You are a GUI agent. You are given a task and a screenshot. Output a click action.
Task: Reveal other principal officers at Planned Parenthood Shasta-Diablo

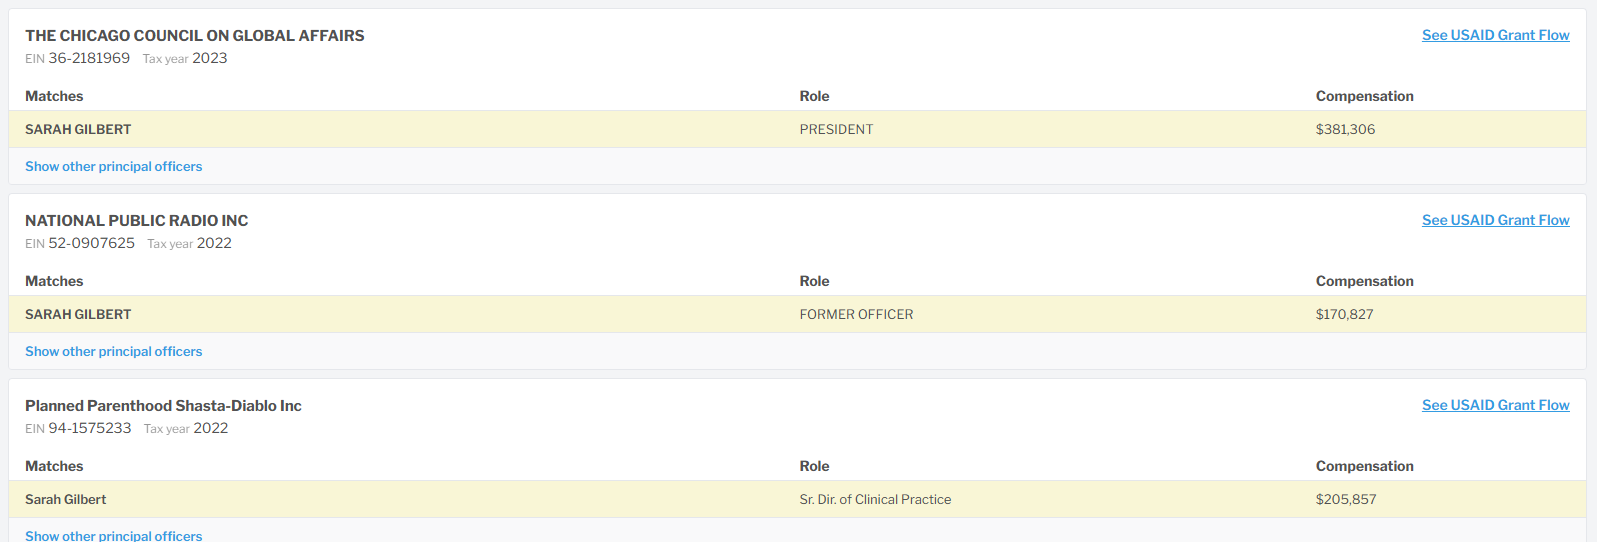113,535
